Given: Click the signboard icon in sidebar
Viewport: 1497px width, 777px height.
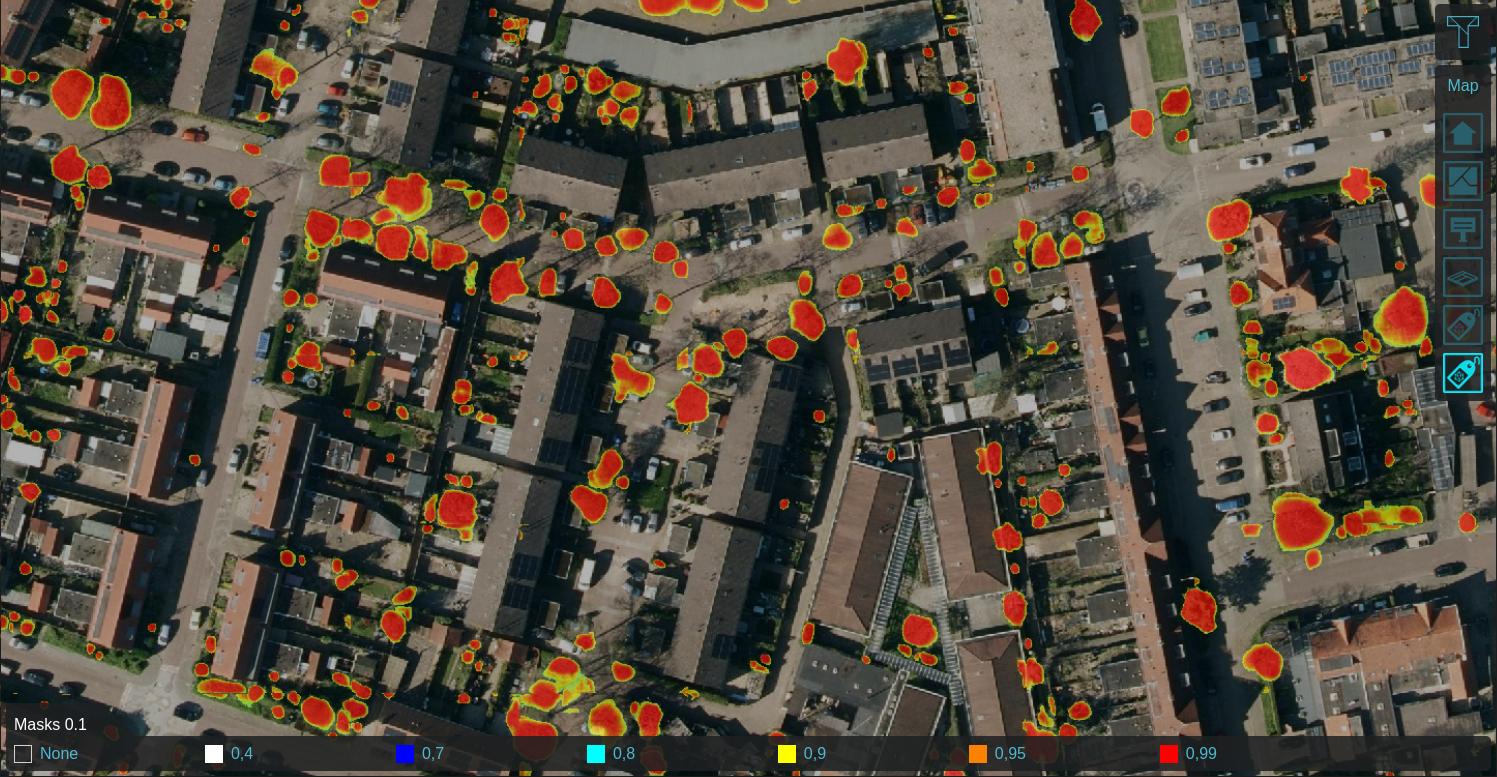Looking at the screenshot, I should tap(1462, 229).
